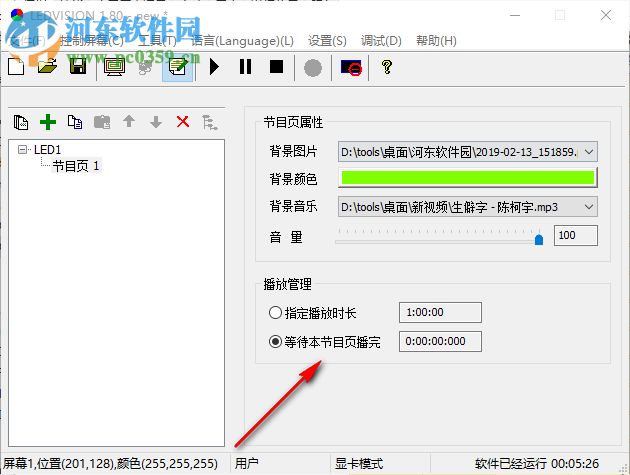630x475 pixels.
Task: Add item with green plus icon
Action: [x=48, y=122]
